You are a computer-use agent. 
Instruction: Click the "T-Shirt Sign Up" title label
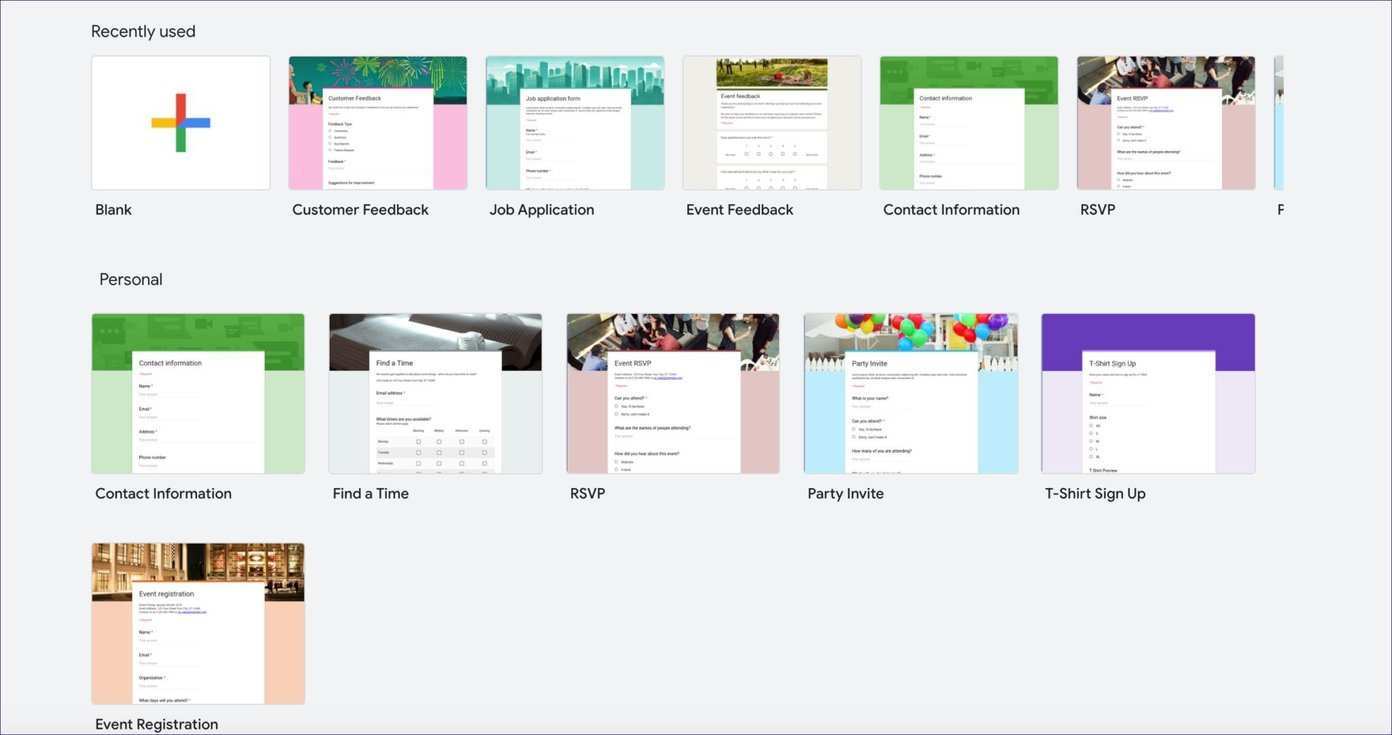coord(1095,494)
